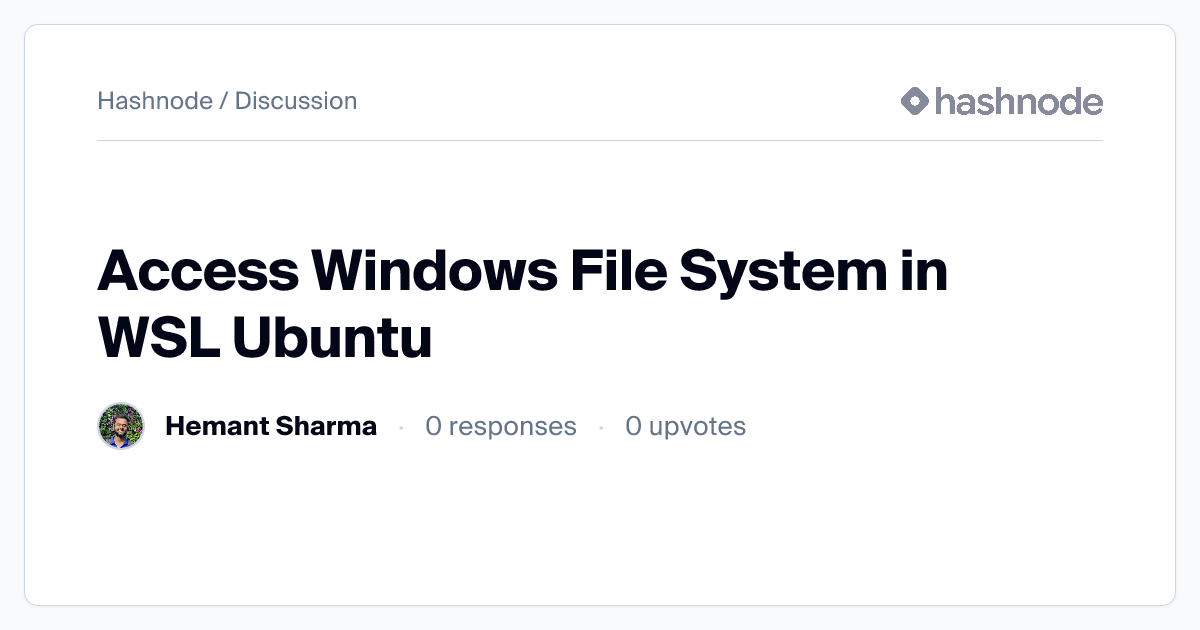The width and height of the screenshot is (1200, 630).
Task: Select the "Discussion" breadcrumb item
Action: (296, 101)
